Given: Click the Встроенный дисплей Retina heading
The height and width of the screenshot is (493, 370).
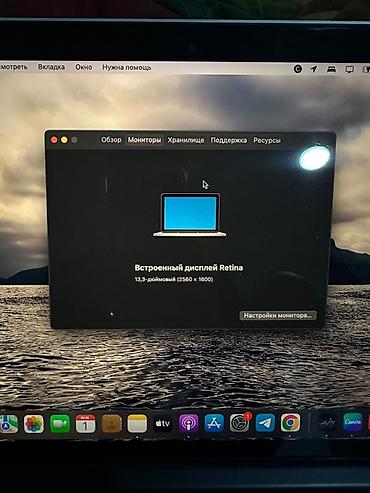Looking at the screenshot, I should point(189,268).
